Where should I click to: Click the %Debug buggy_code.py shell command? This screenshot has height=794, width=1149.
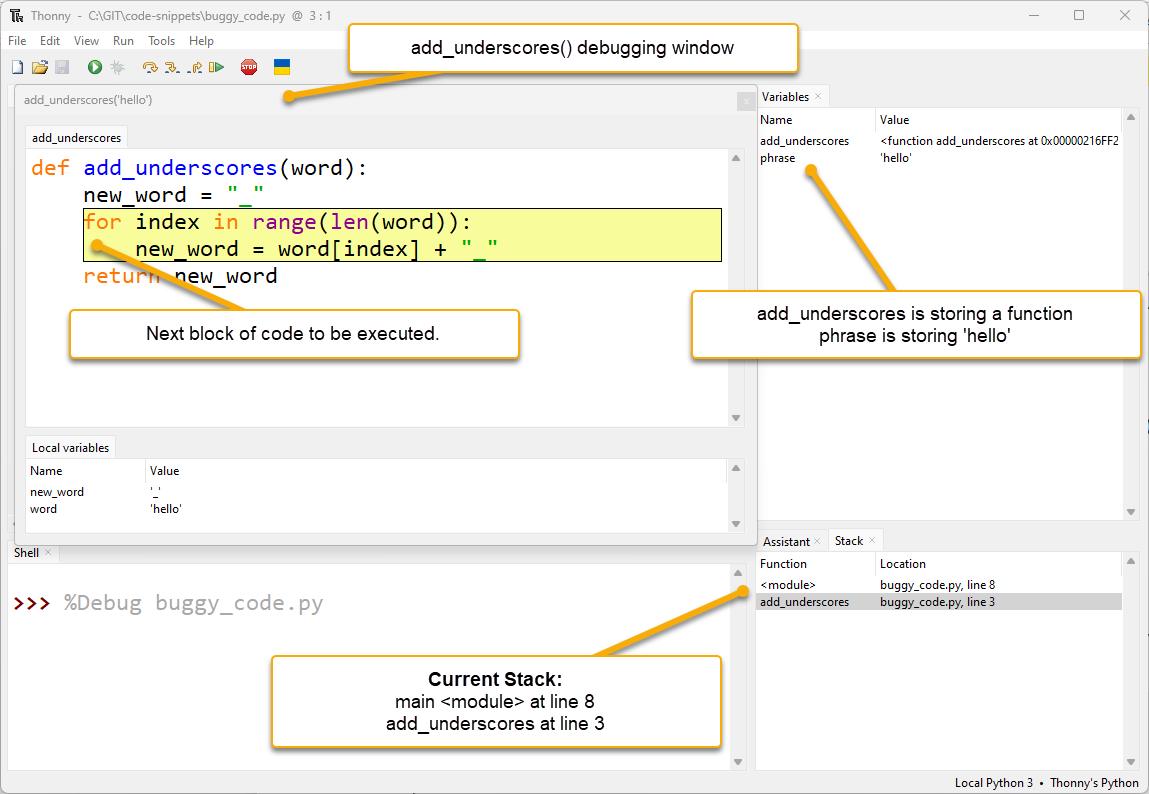193,604
